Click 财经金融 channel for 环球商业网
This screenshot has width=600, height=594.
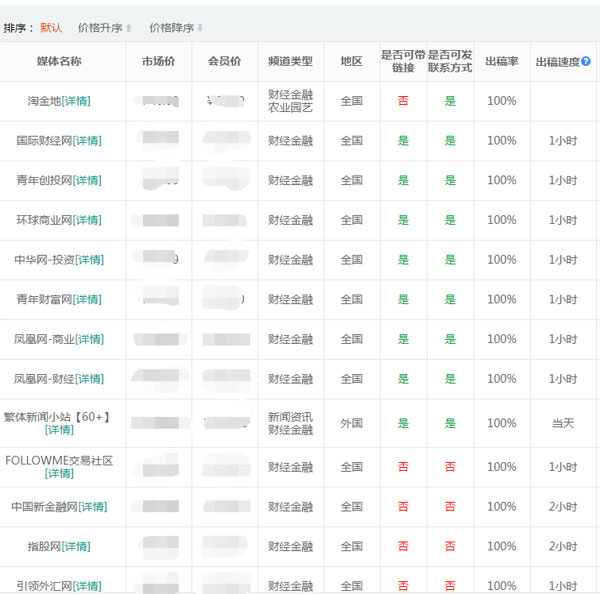tap(290, 220)
